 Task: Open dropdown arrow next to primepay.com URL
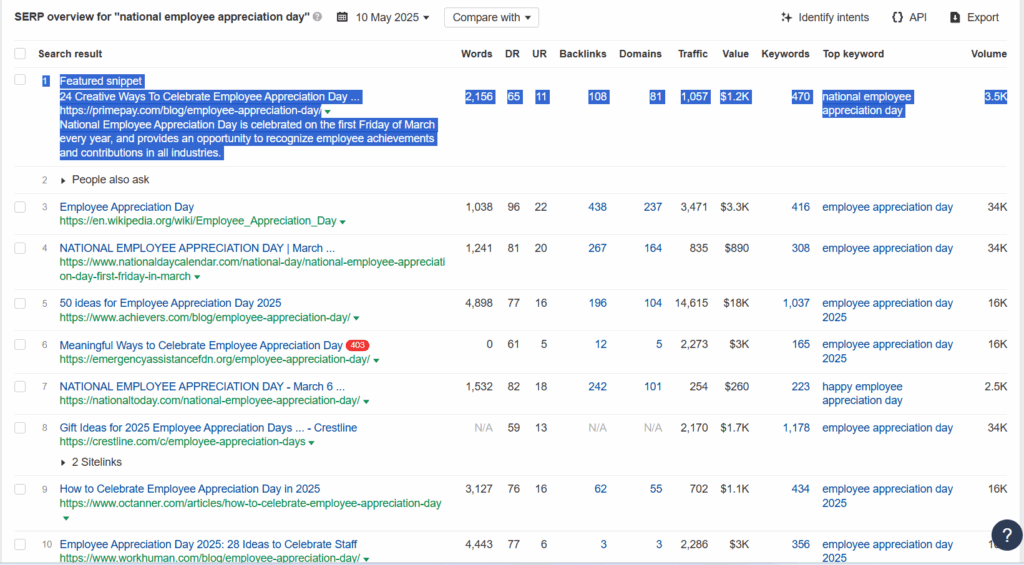coord(327,112)
